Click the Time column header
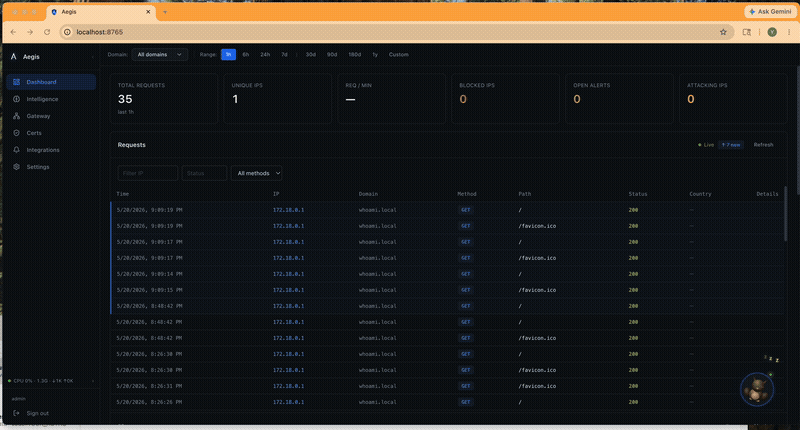The height and width of the screenshot is (430, 800). tap(122, 194)
